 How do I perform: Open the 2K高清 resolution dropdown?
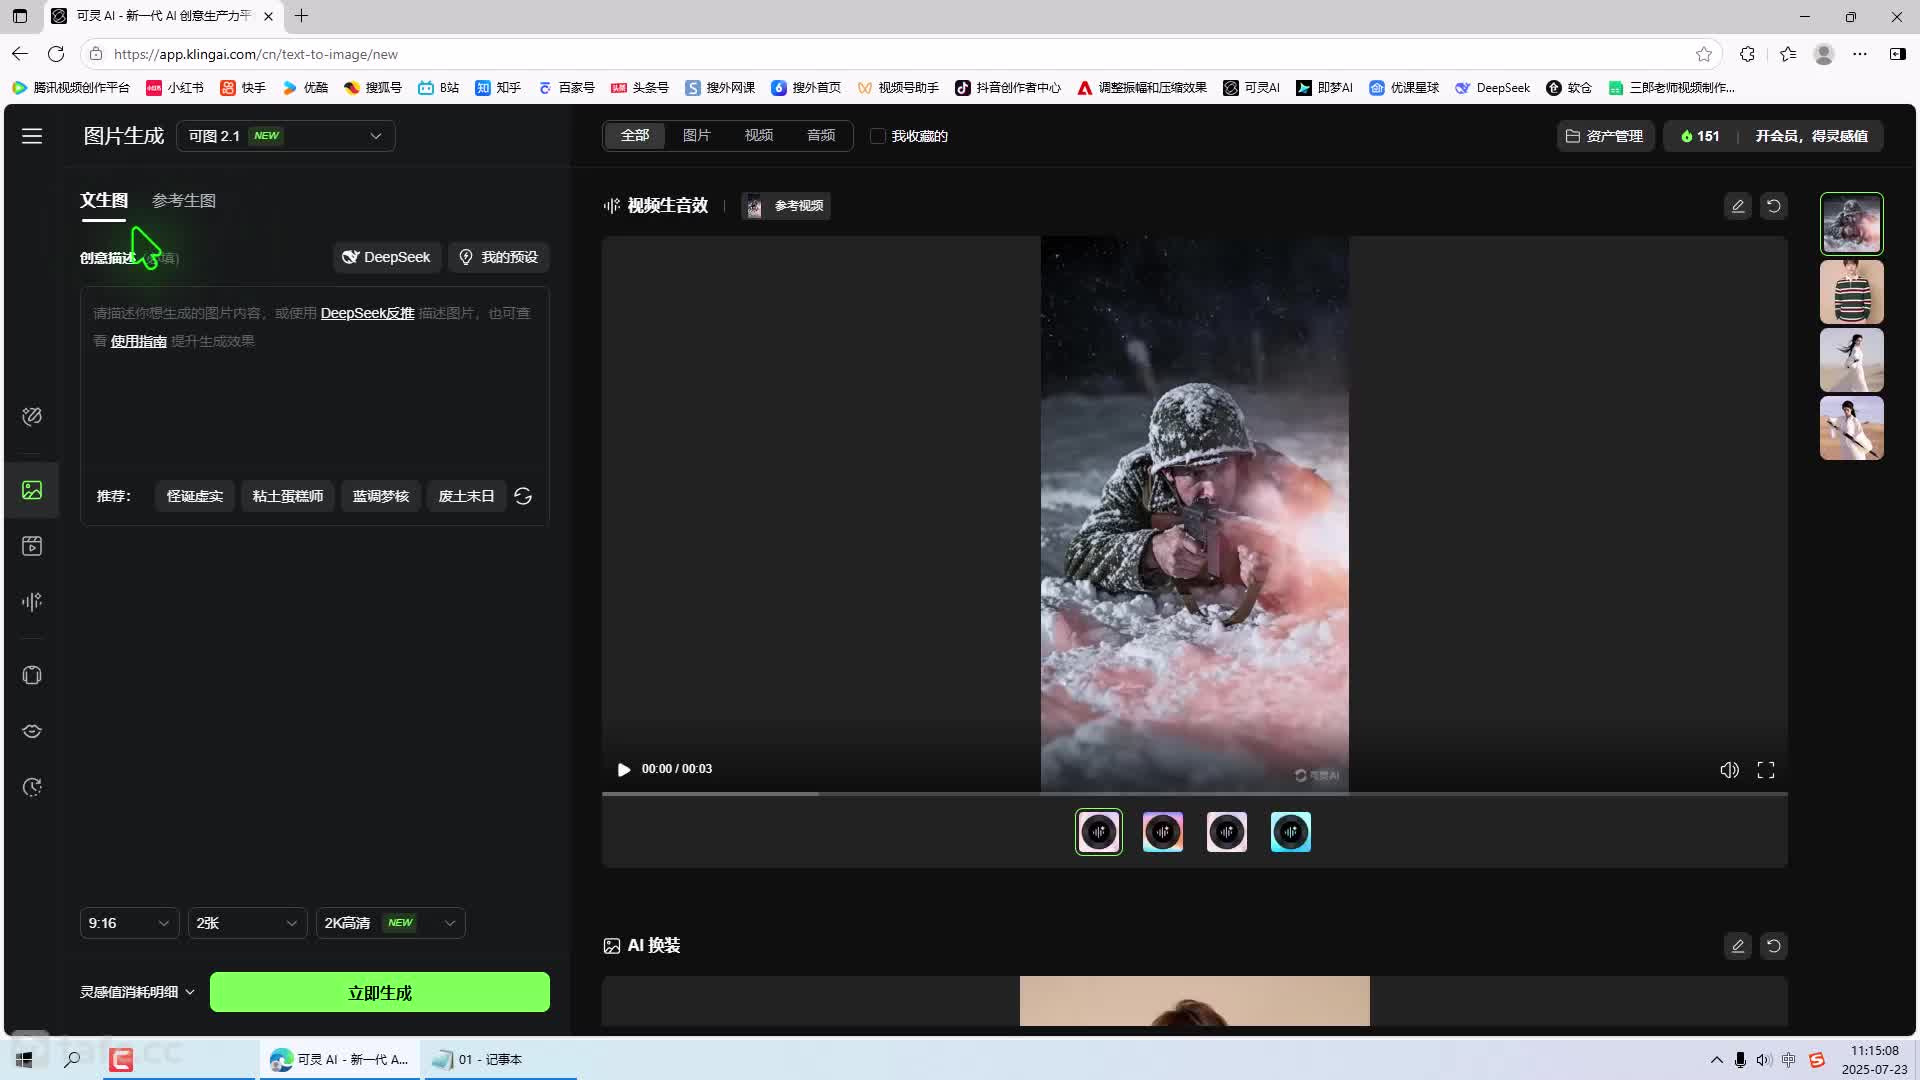390,923
